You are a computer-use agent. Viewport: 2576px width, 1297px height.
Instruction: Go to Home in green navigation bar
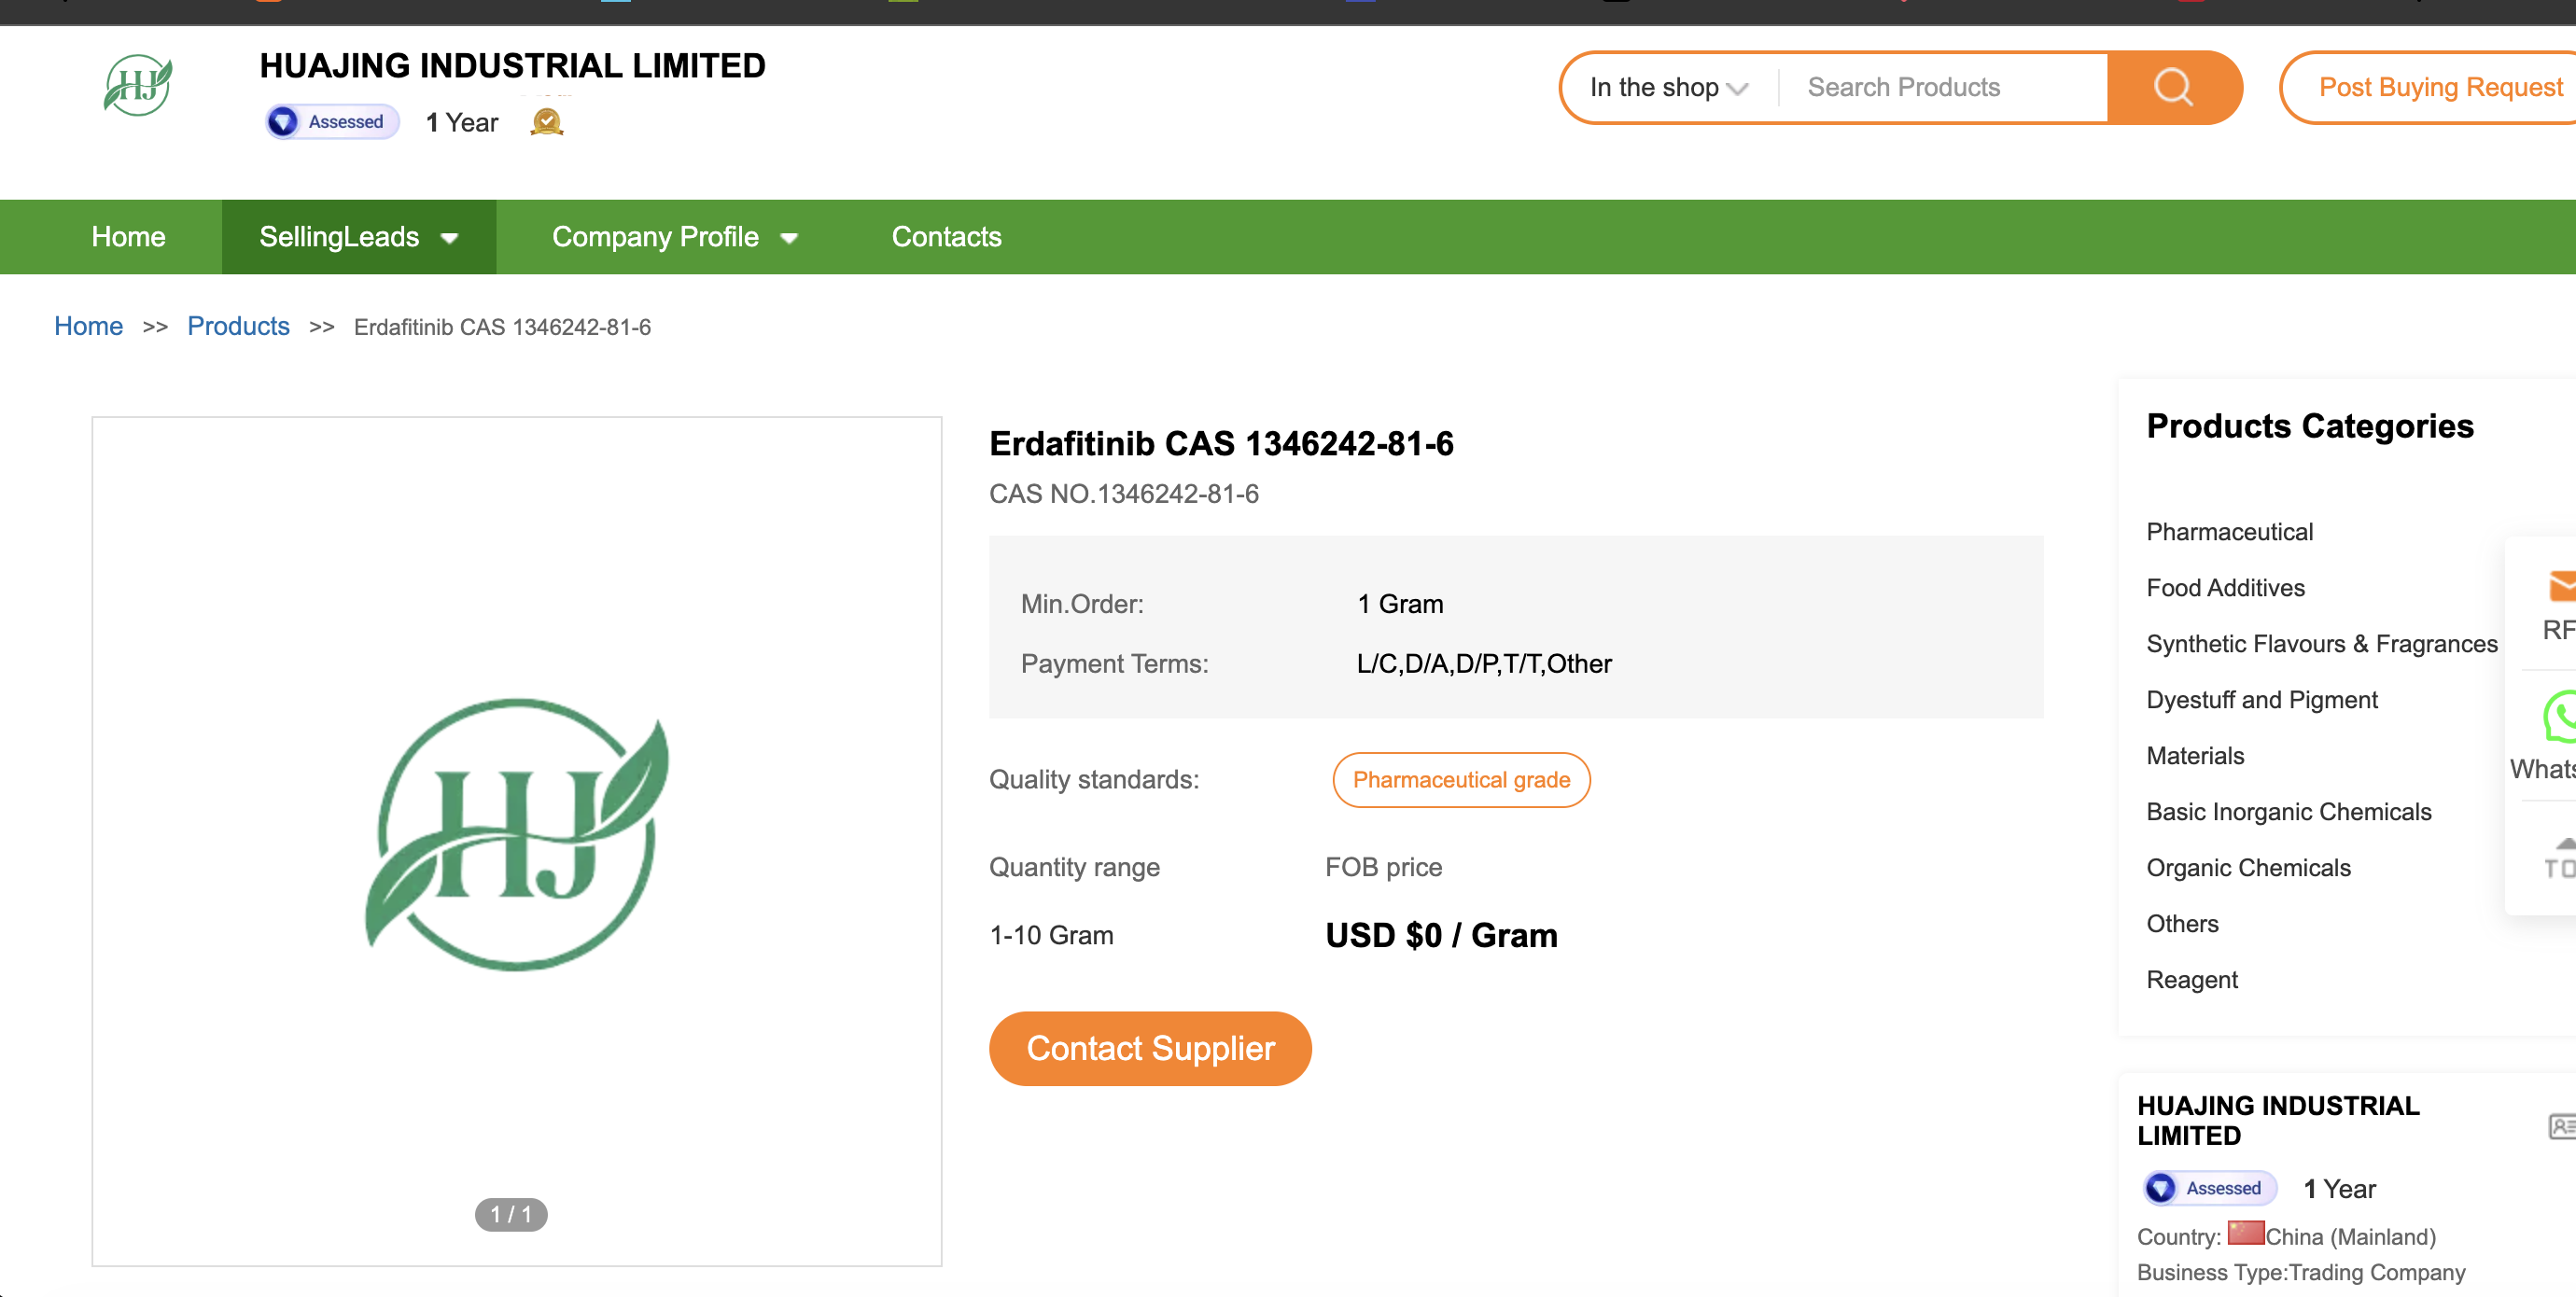128,237
